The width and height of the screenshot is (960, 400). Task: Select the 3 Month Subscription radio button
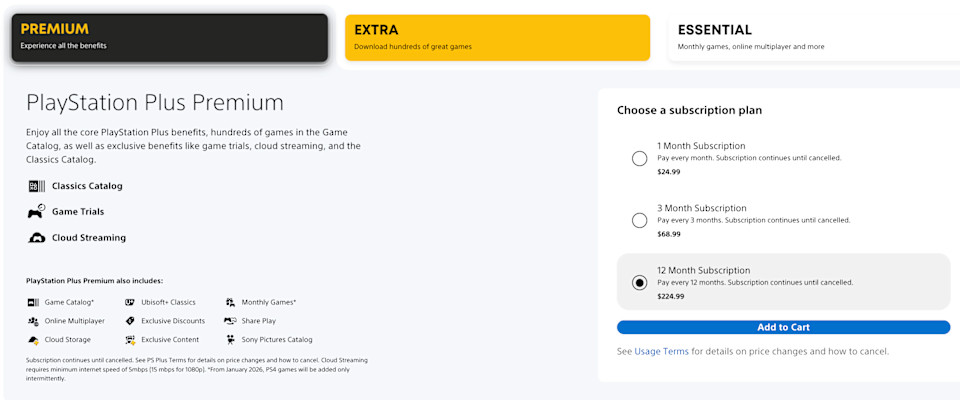pyautogui.click(x=639, y=221)
